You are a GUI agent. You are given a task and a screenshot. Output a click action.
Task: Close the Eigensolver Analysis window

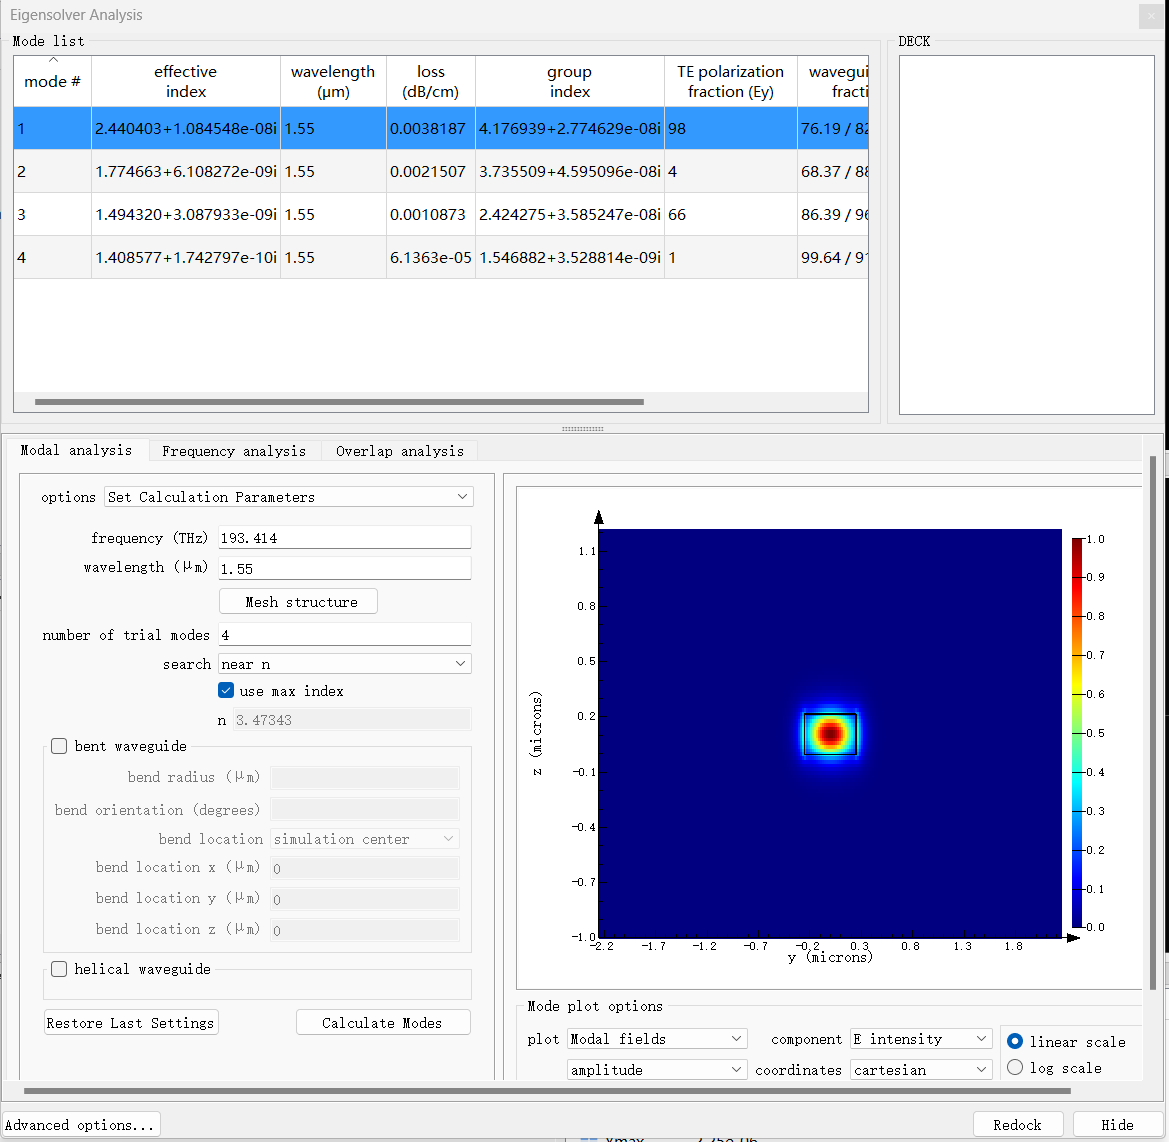tap(1150, 16)
